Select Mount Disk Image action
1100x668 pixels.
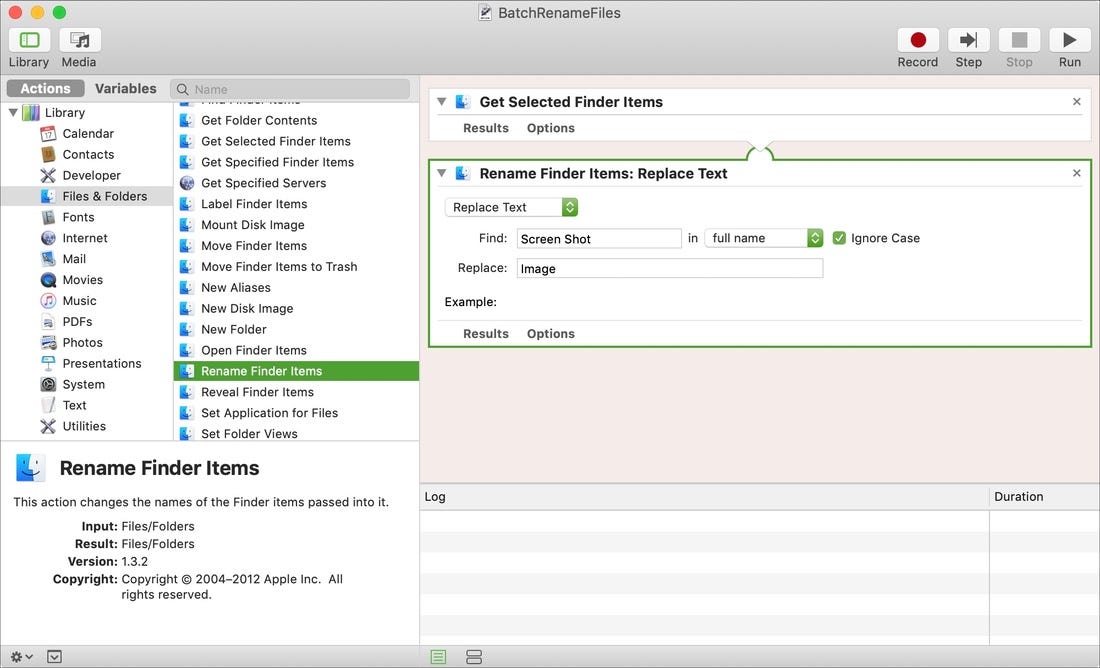coord(296,225)
